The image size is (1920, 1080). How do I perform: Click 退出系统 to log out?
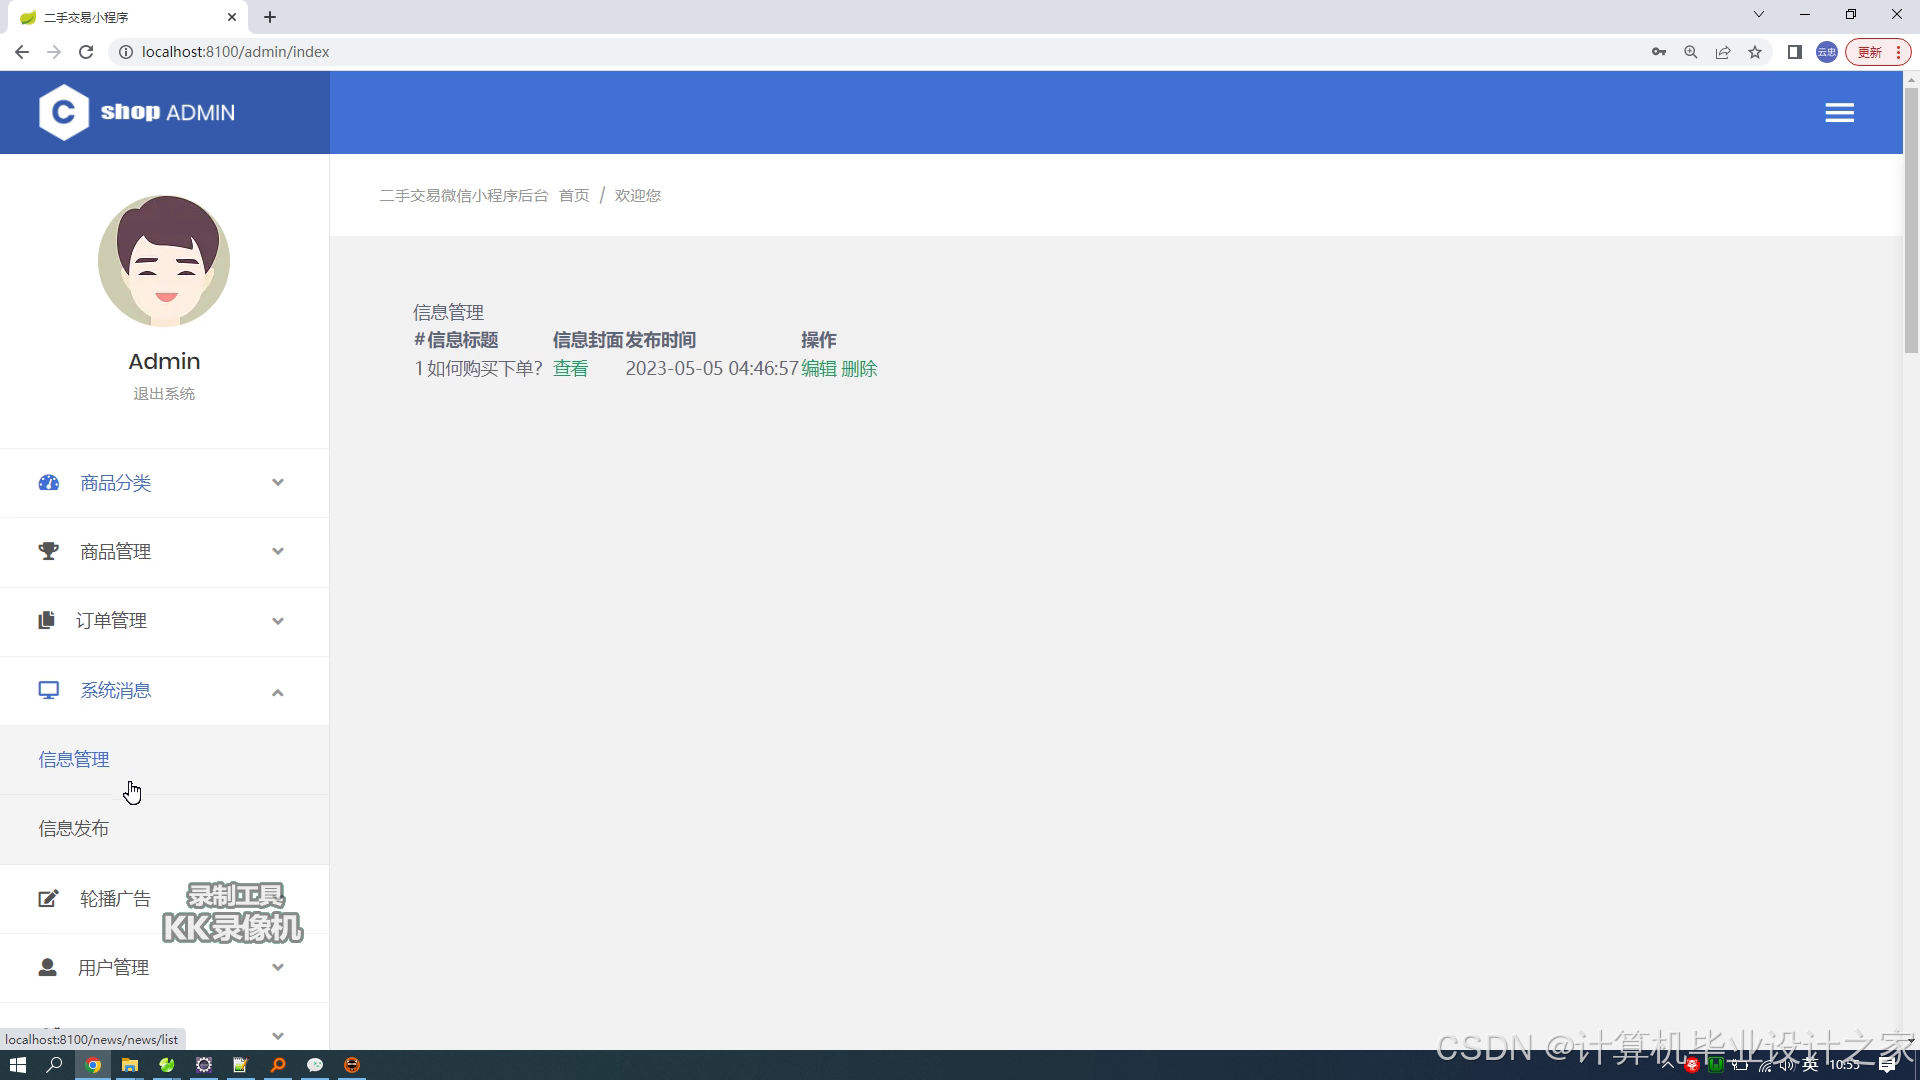pyautogui.click(x=164, y=394)
